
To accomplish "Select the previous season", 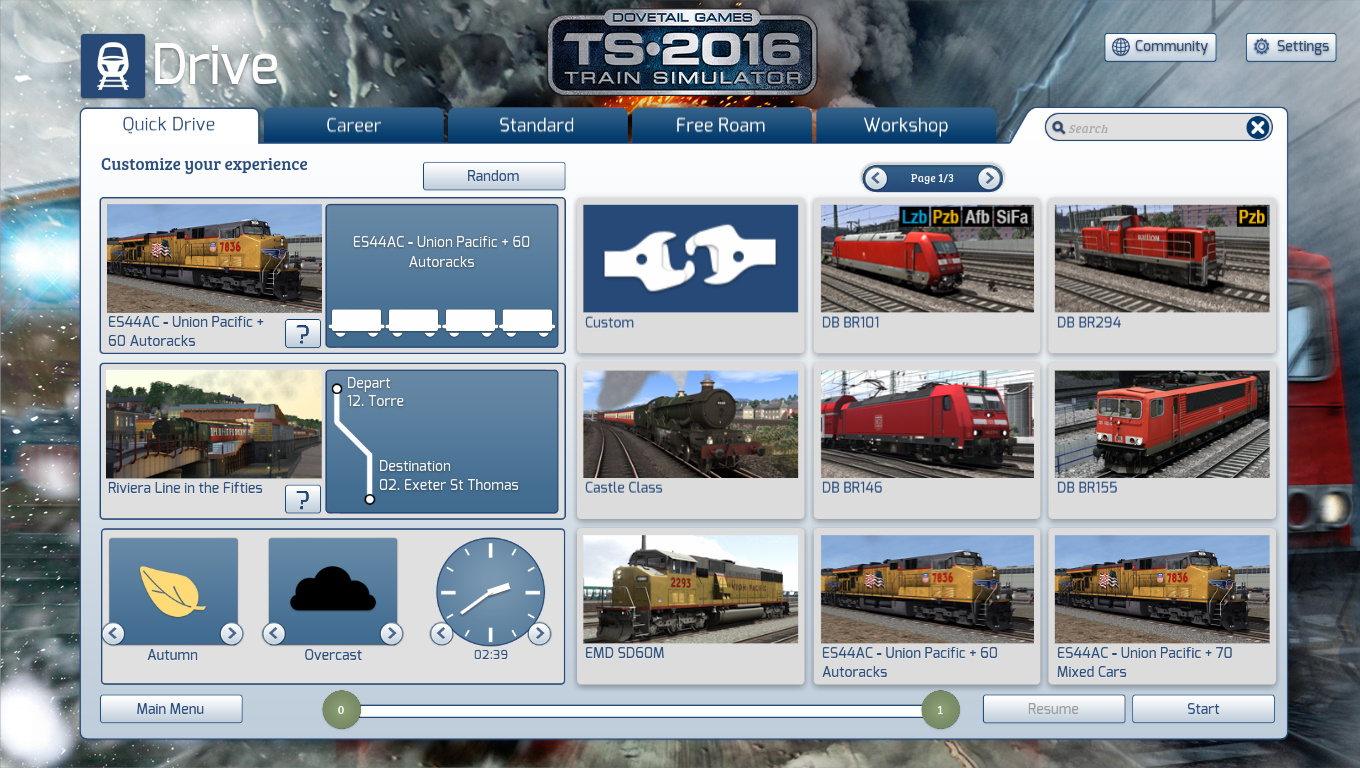I will [x=114, y=633].
